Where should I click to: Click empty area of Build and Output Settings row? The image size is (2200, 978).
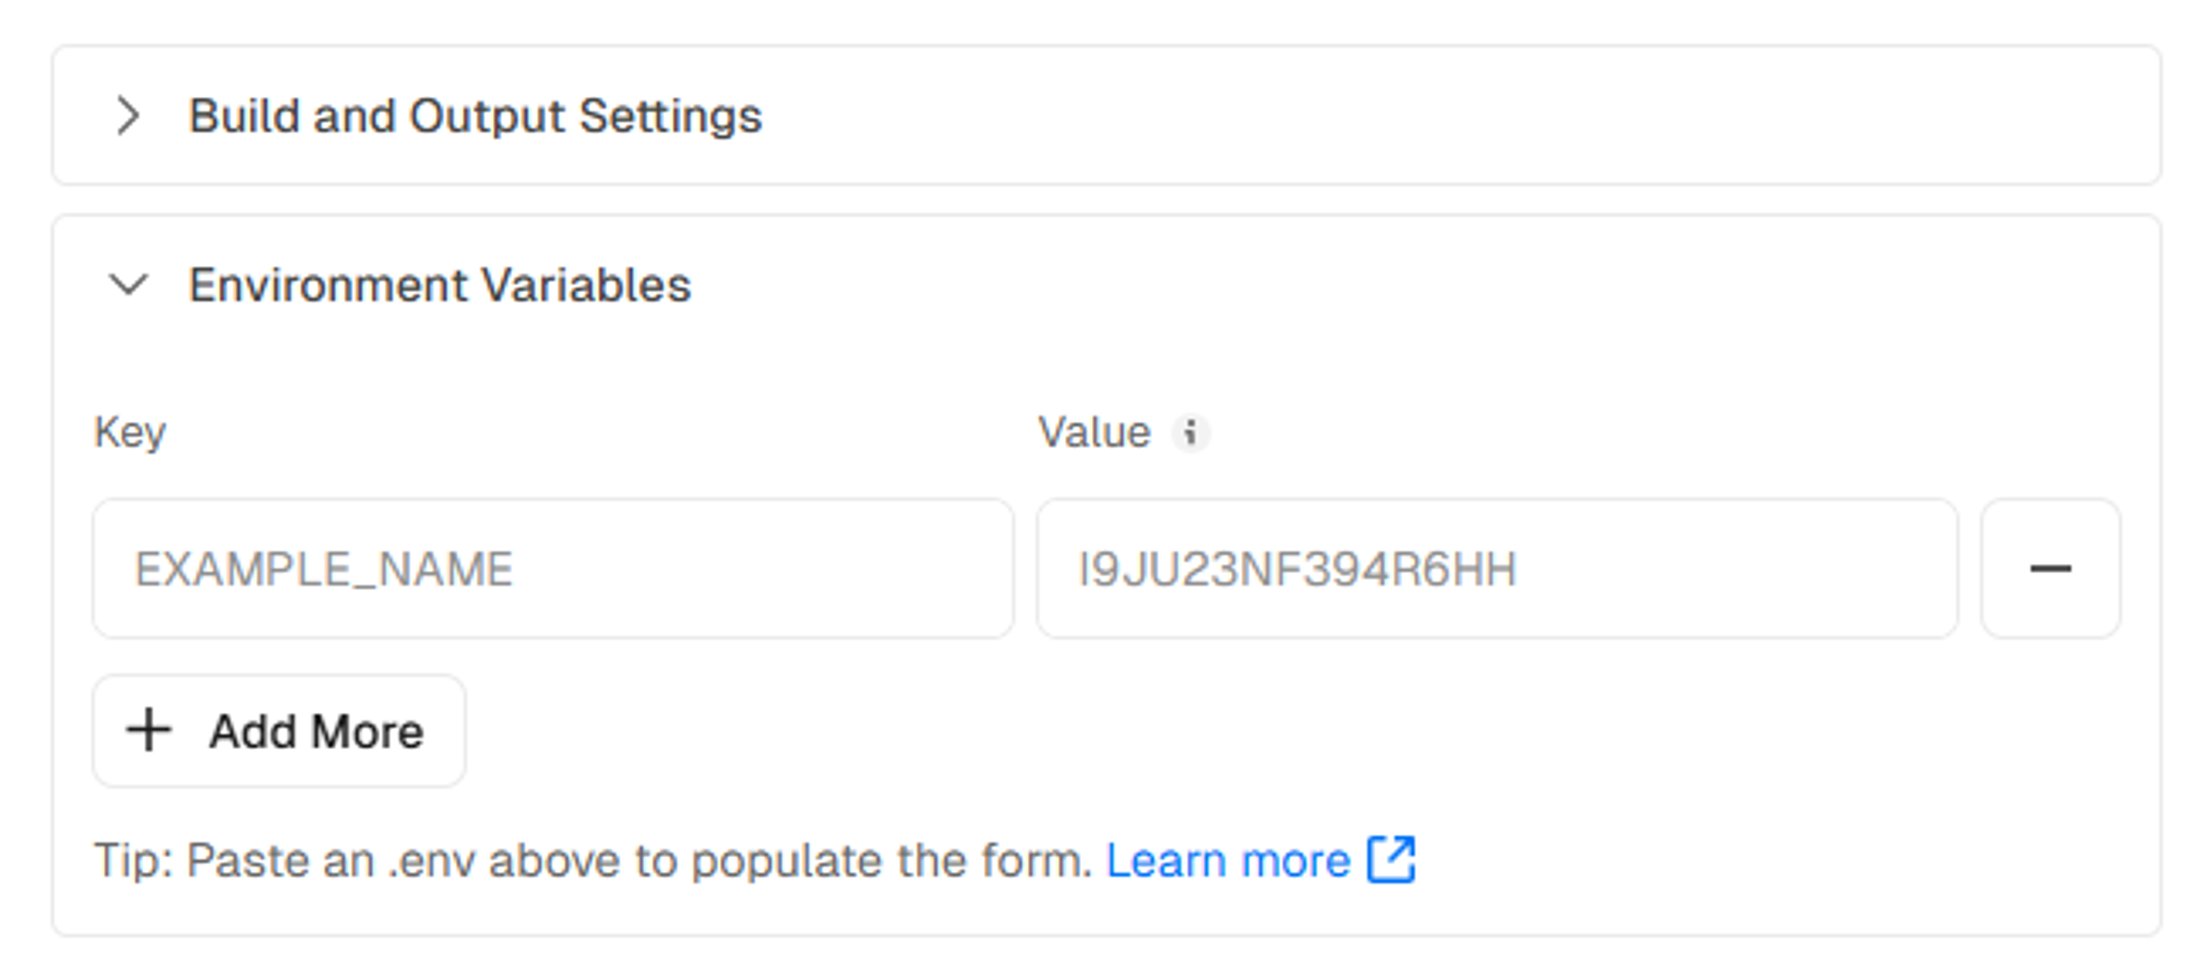click(1450, 115)
